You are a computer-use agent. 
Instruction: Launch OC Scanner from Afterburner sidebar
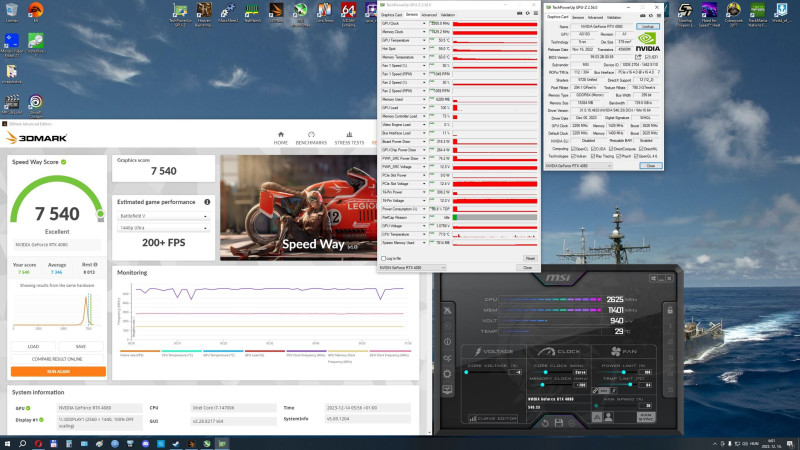click(447, 358)
